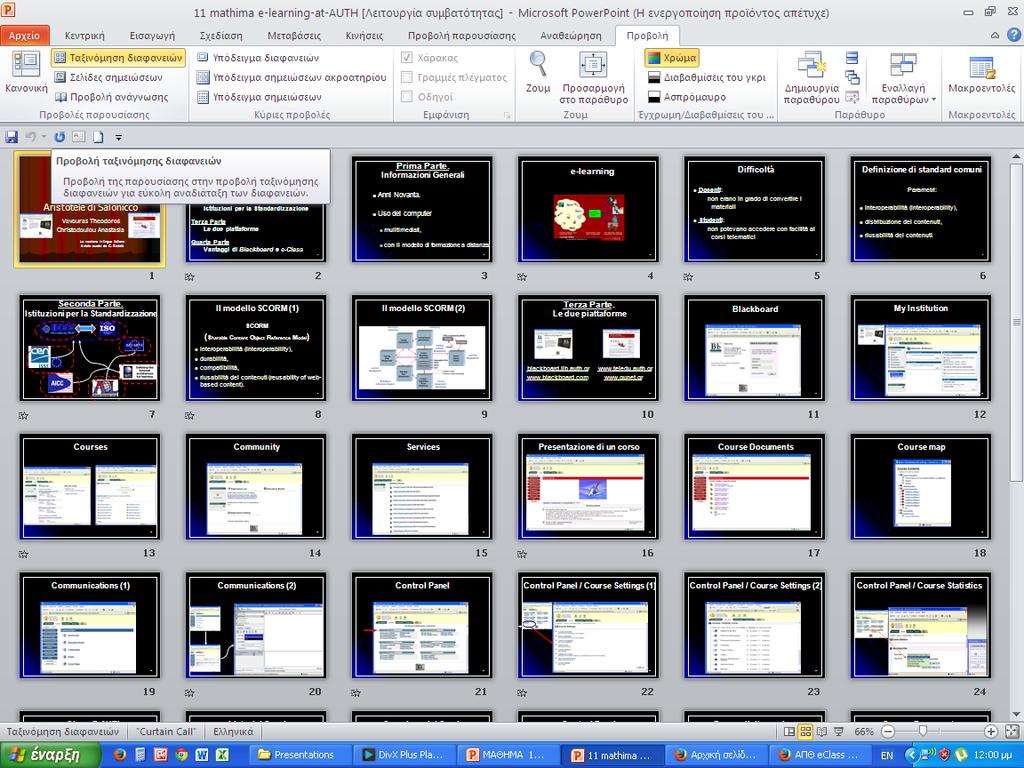The height and width of the screenshot is (768, 1024).
Task: Click the Slide Sorter icon in status bar
Action: [806, 732]
